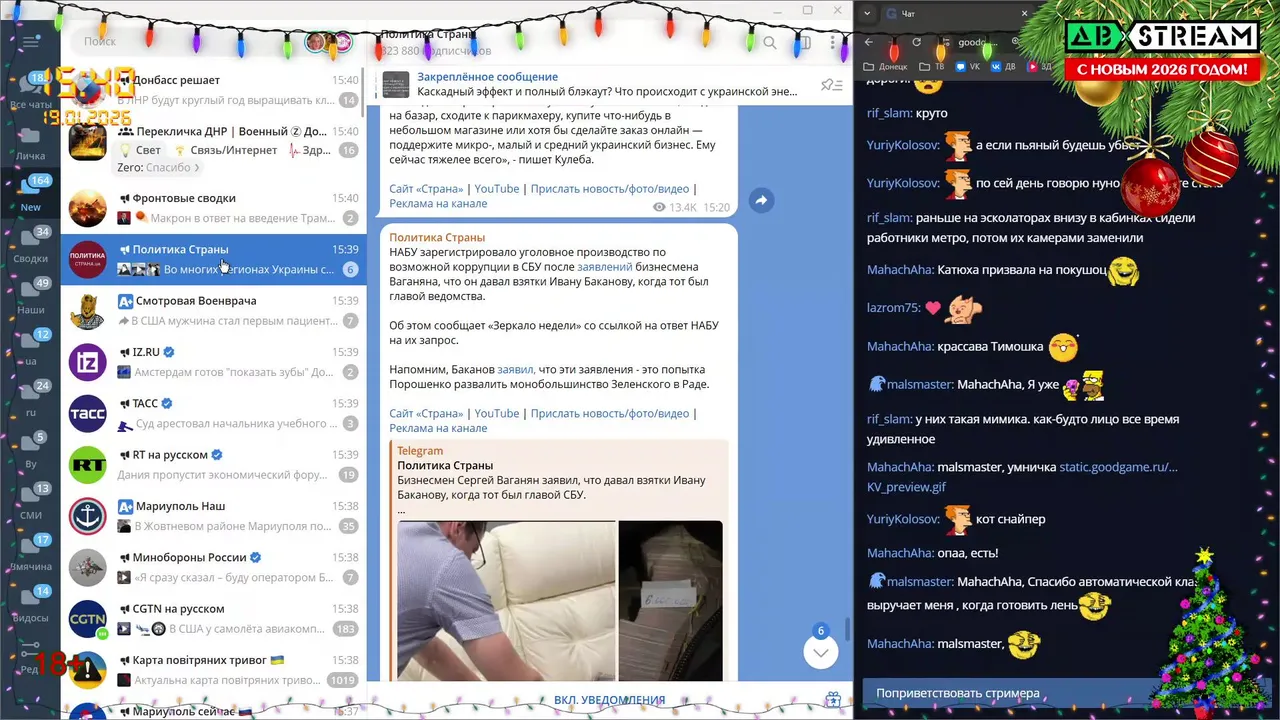Click the rif_slam username saying круто
The height and width of the screenshot is (720, 1280).
pyautogui.click(x=889, y=113)
